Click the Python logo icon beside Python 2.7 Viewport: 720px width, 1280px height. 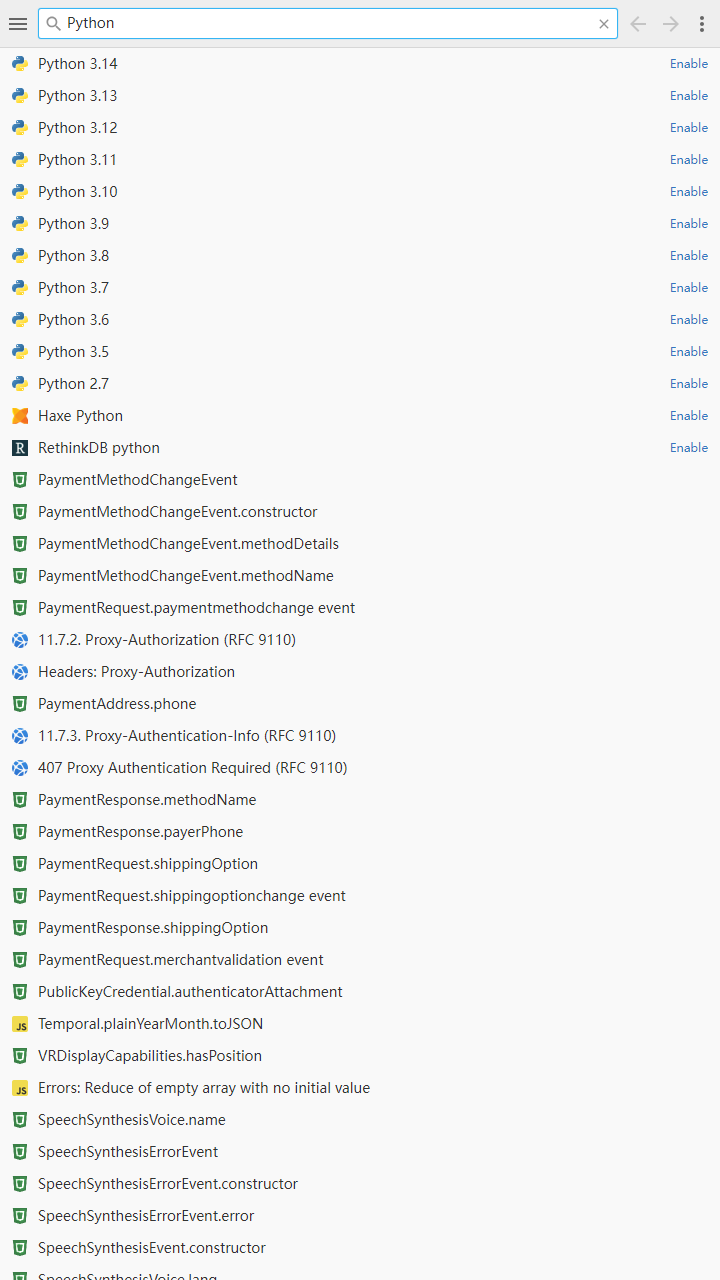[x=20, y=384]
